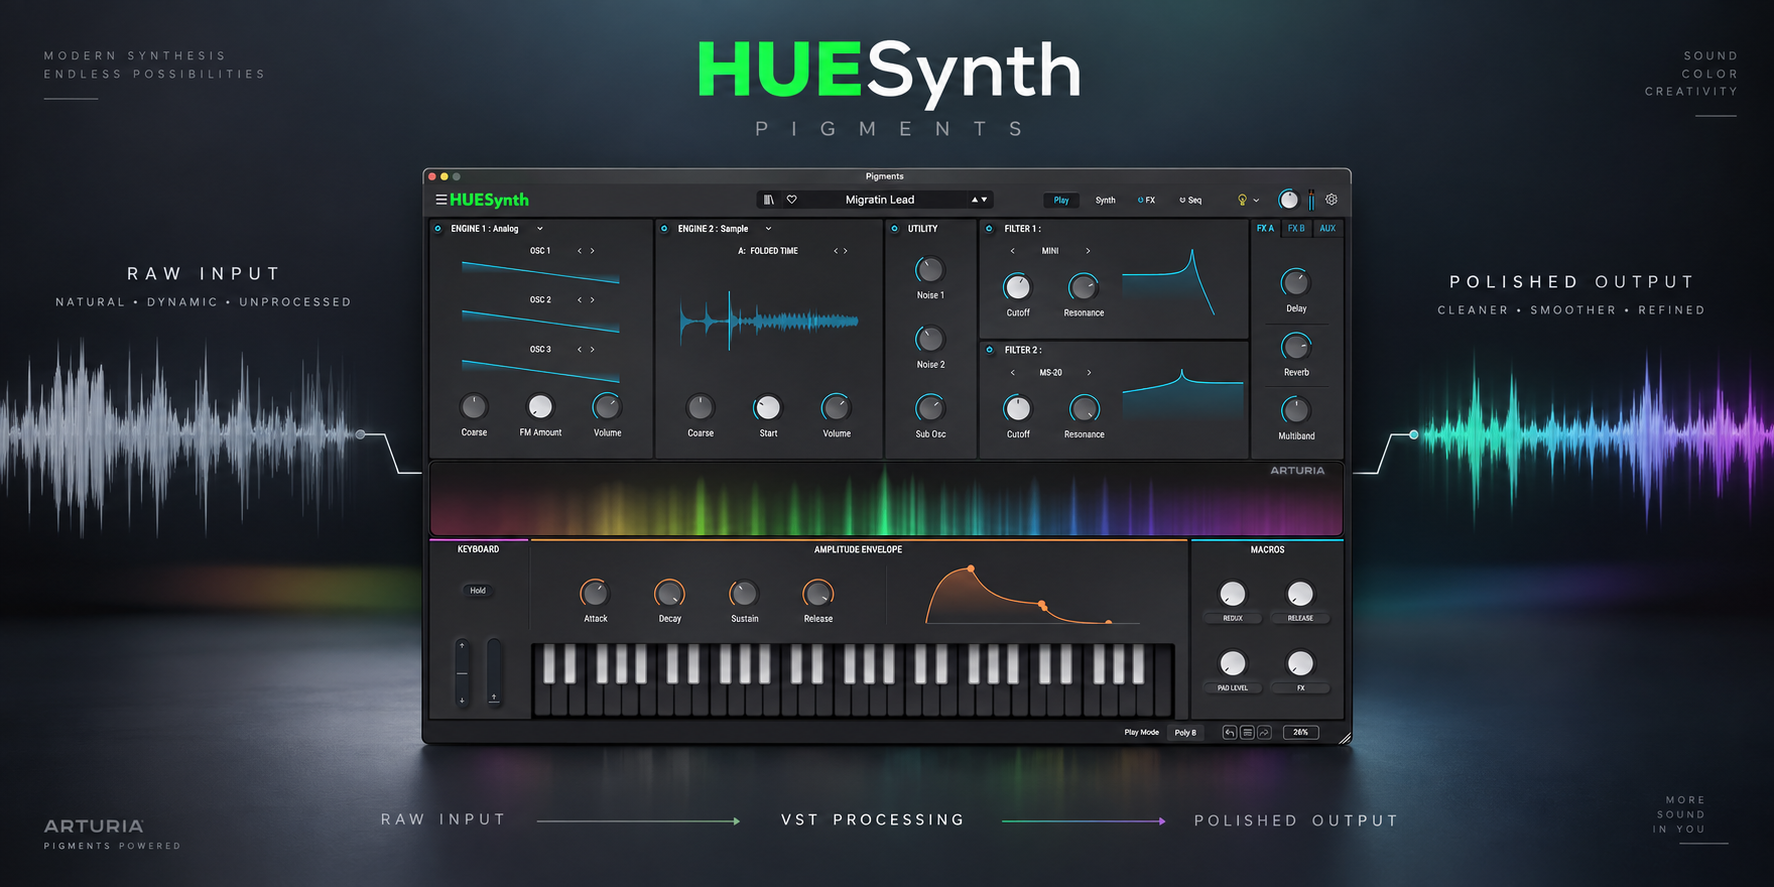Click the redo arrow icon
1774x887 pixels.
pos(1264,733)
